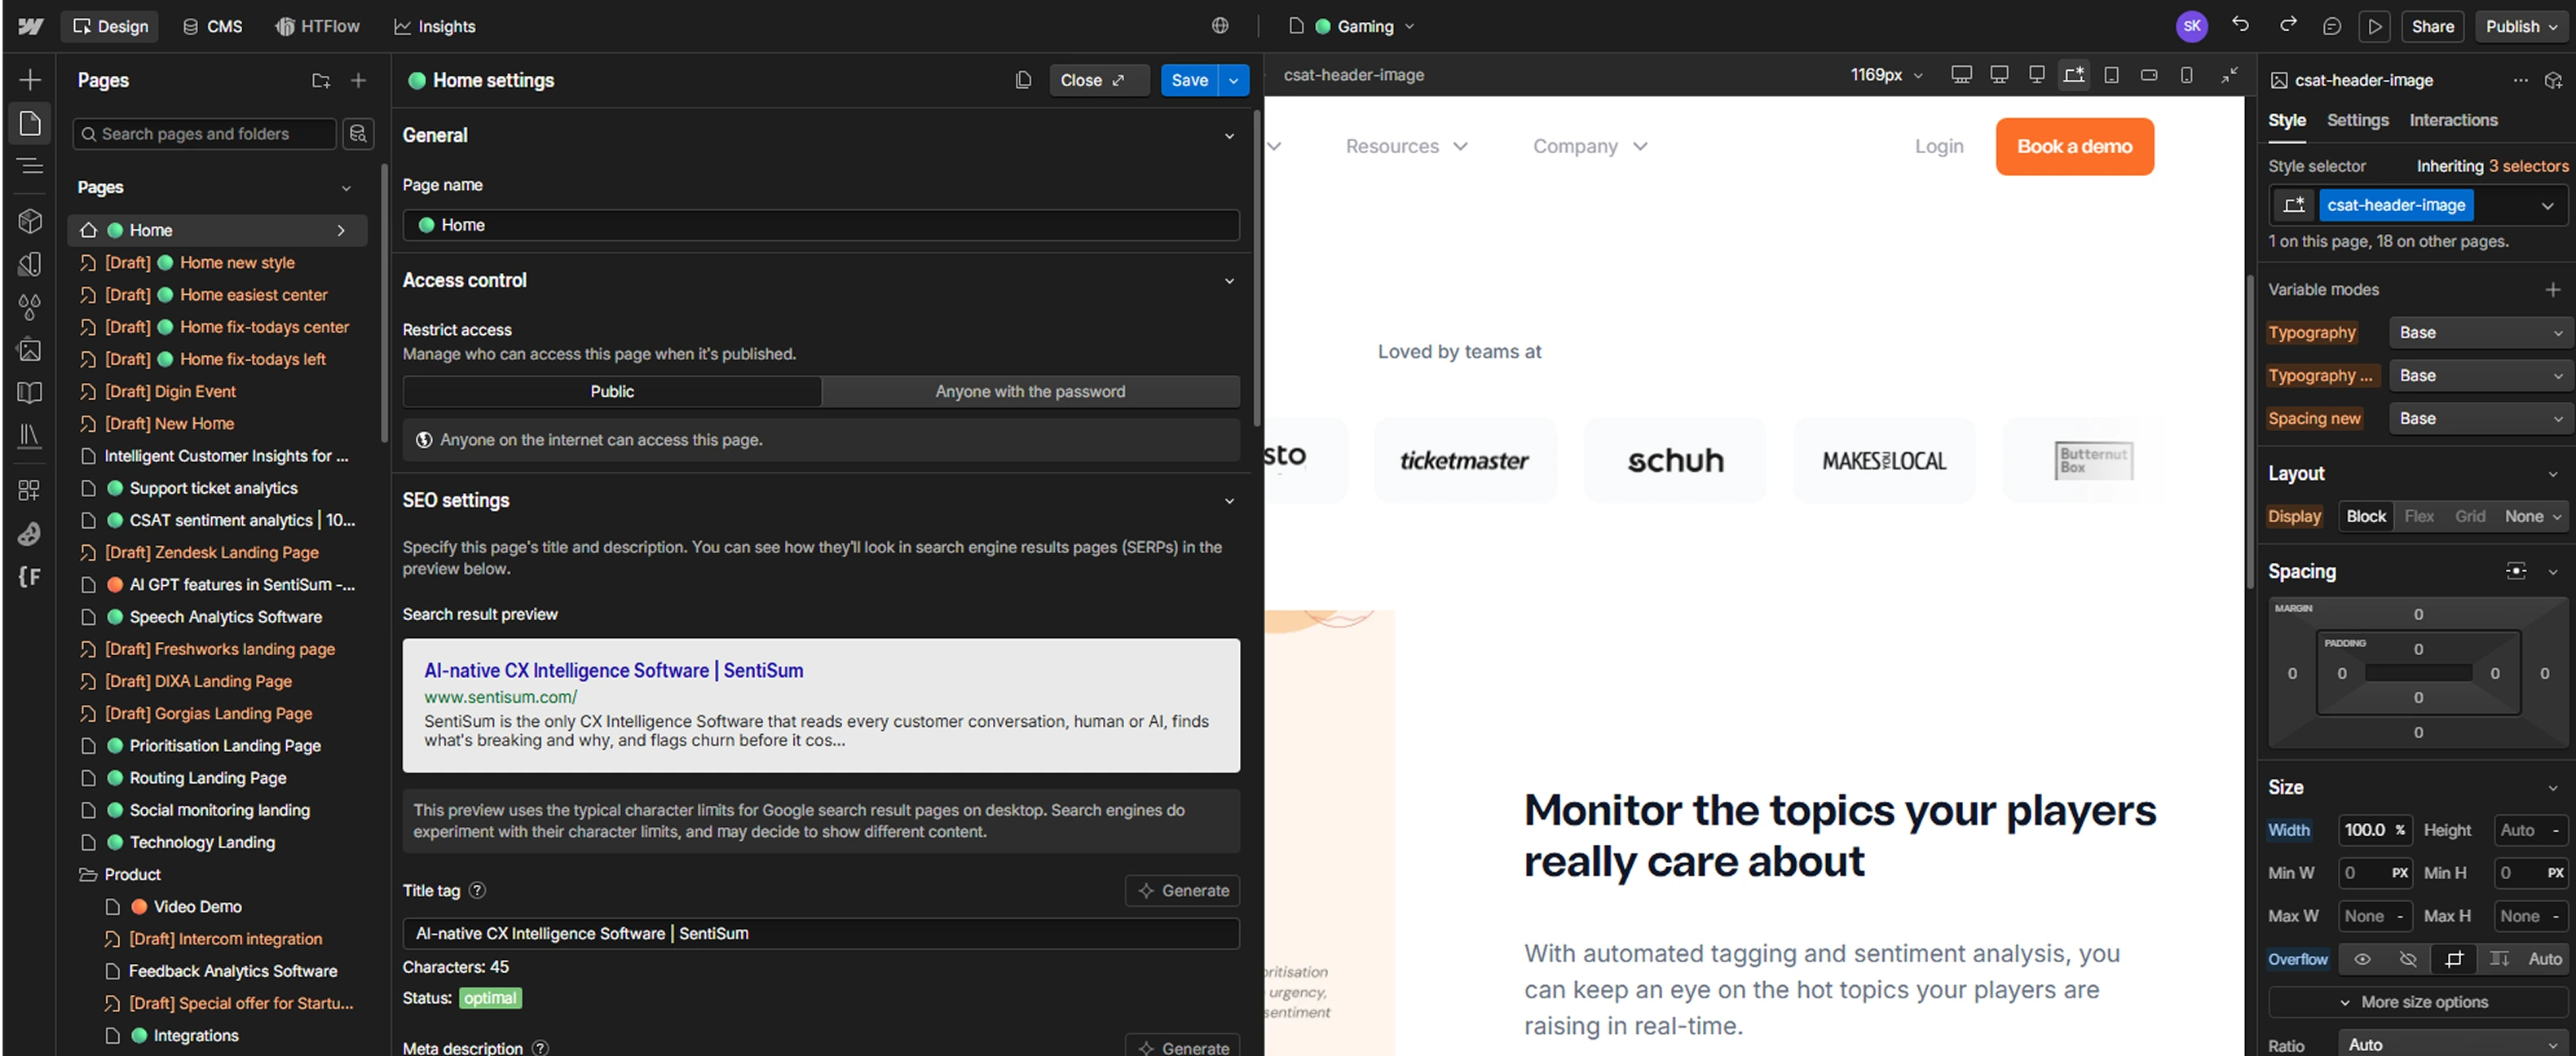Duplicate page icon beside Close button
The image size is (2576, 1056).
click(x=1023, y=80)
